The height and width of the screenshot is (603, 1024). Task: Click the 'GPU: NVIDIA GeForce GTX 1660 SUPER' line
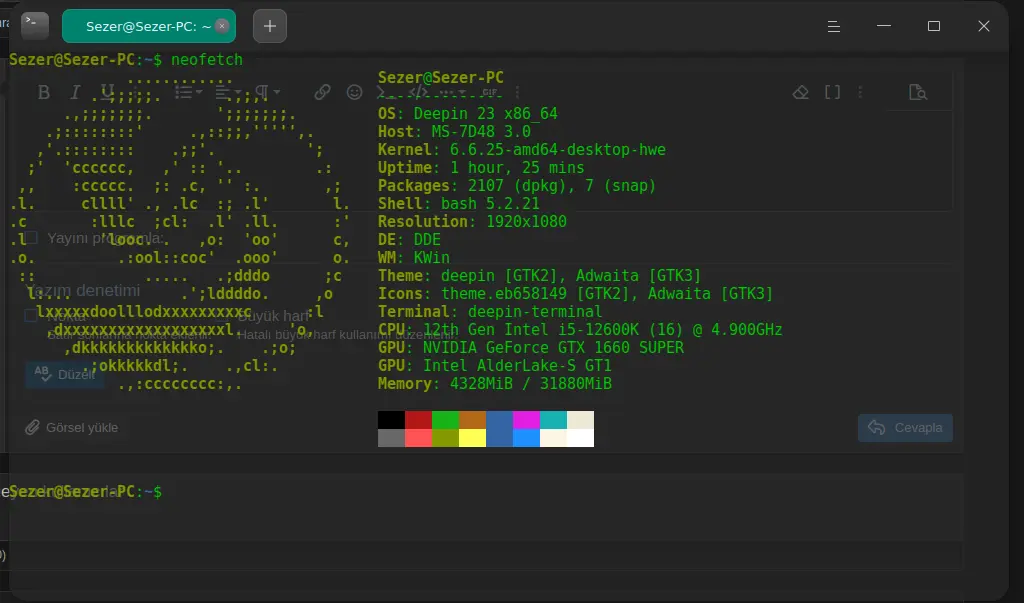[530, 348]
